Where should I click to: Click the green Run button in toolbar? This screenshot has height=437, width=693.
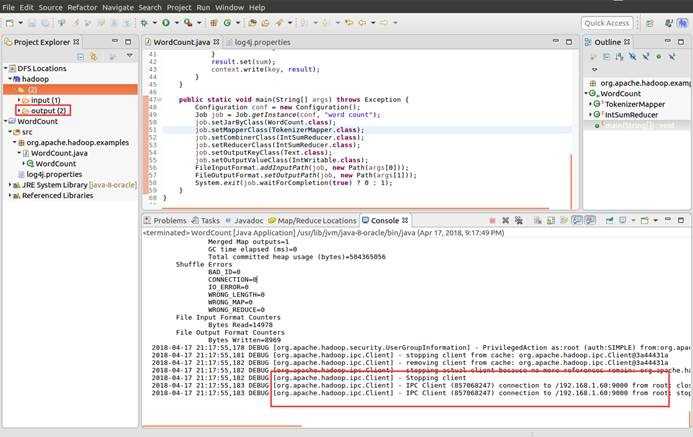coord(166,23)
